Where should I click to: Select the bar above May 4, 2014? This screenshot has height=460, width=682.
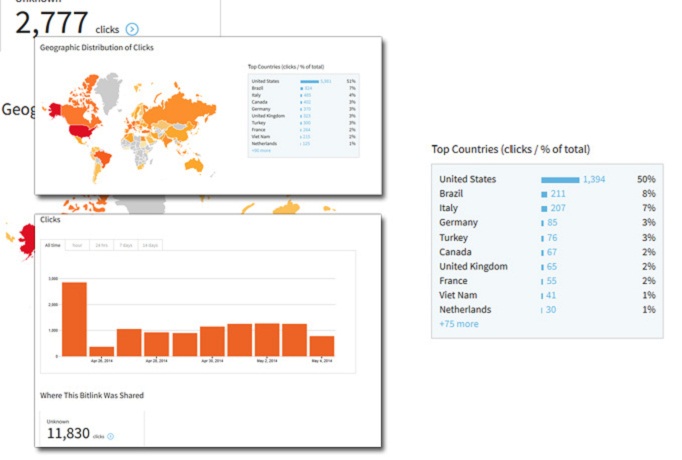[322, 346]
